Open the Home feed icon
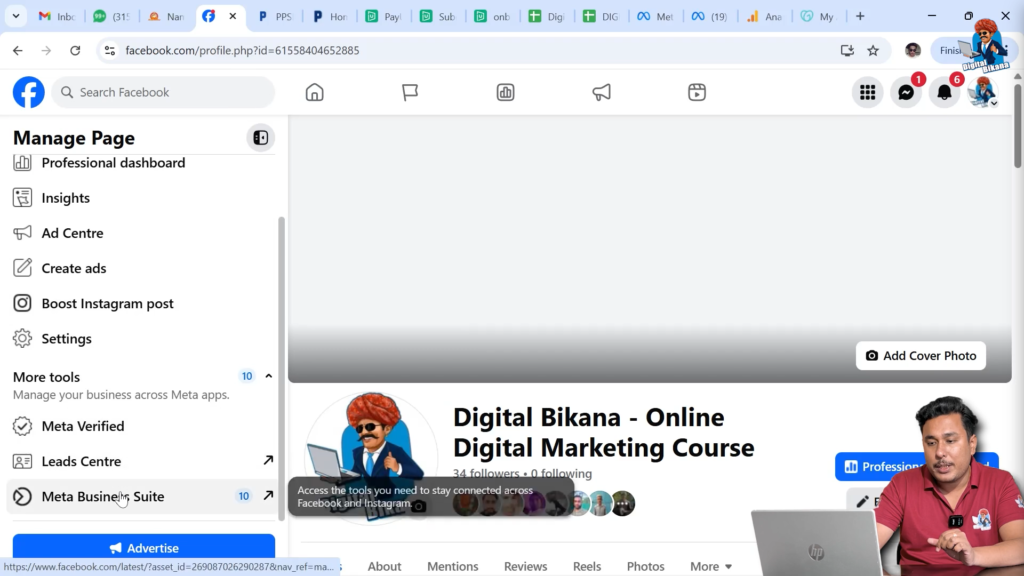Screen dimensions: 1024x576 tap(314, 91)
